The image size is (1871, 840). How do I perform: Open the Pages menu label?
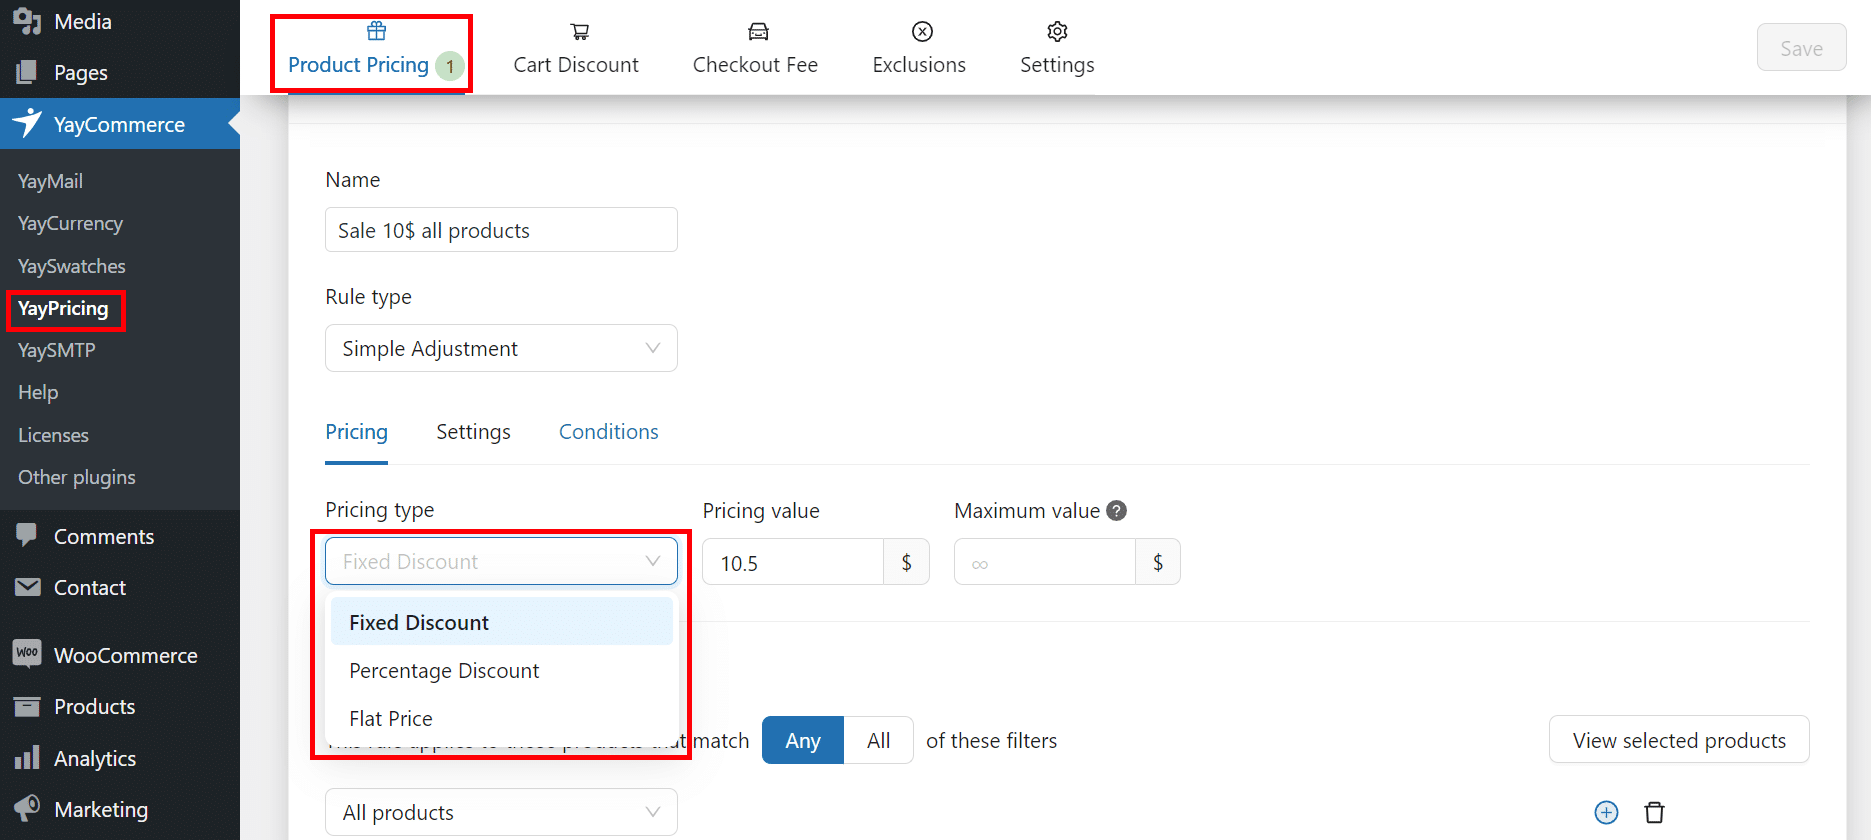81,72
